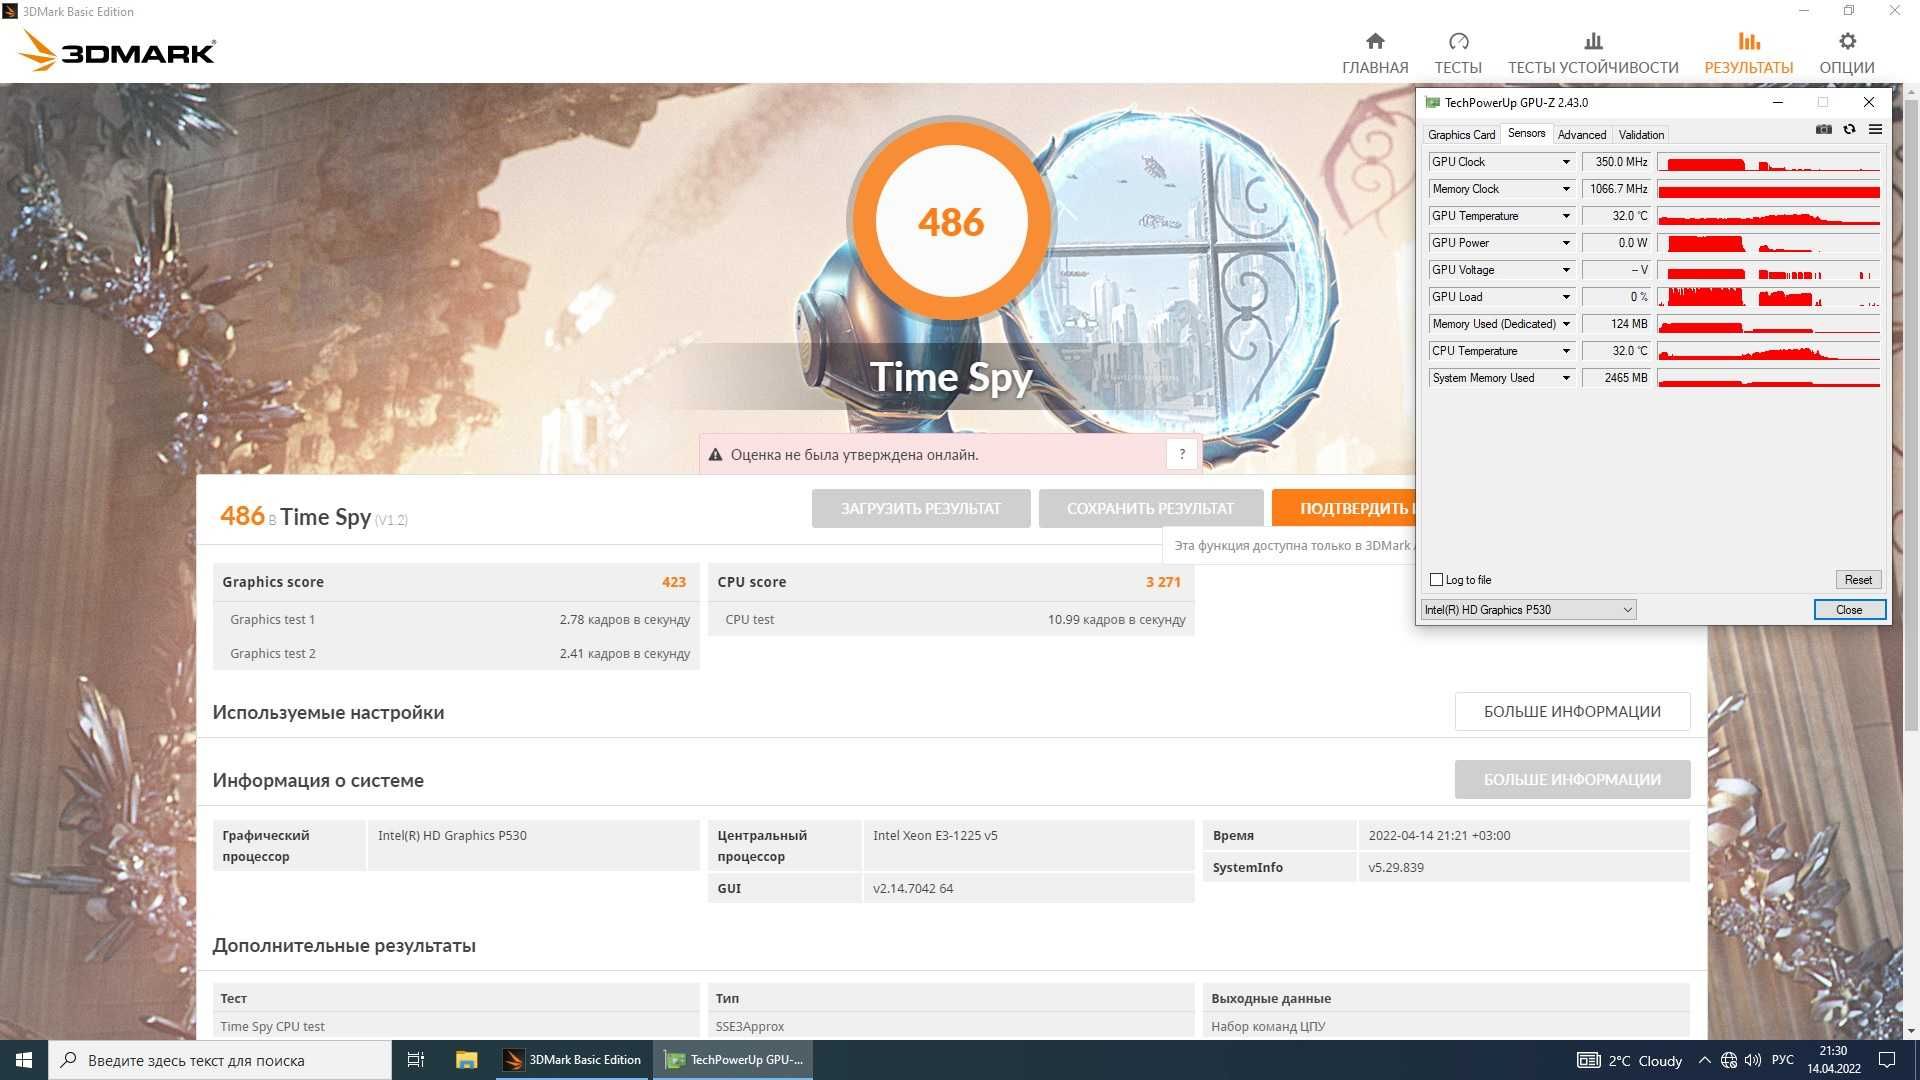Click the question mark help button
The width and height of the screenshot is (1920, 1080).
point(1182,454)
